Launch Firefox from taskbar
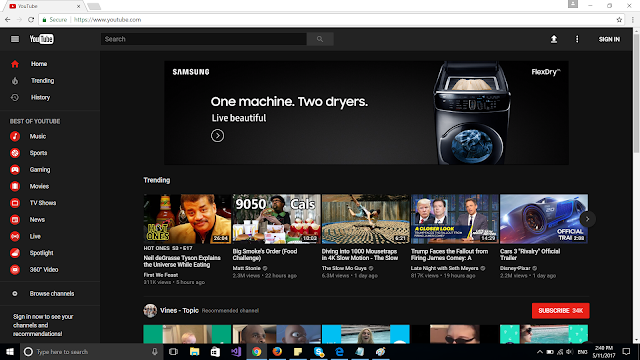The image size is (640, 360). pyautogui.click(x=277, y=352)
